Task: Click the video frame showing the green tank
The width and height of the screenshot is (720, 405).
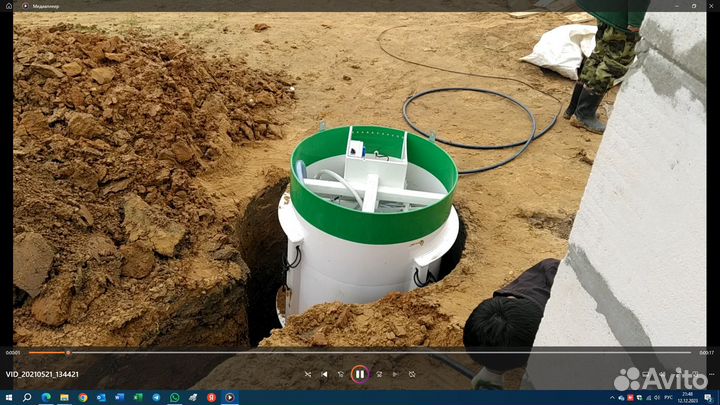Action: [372, 190]
